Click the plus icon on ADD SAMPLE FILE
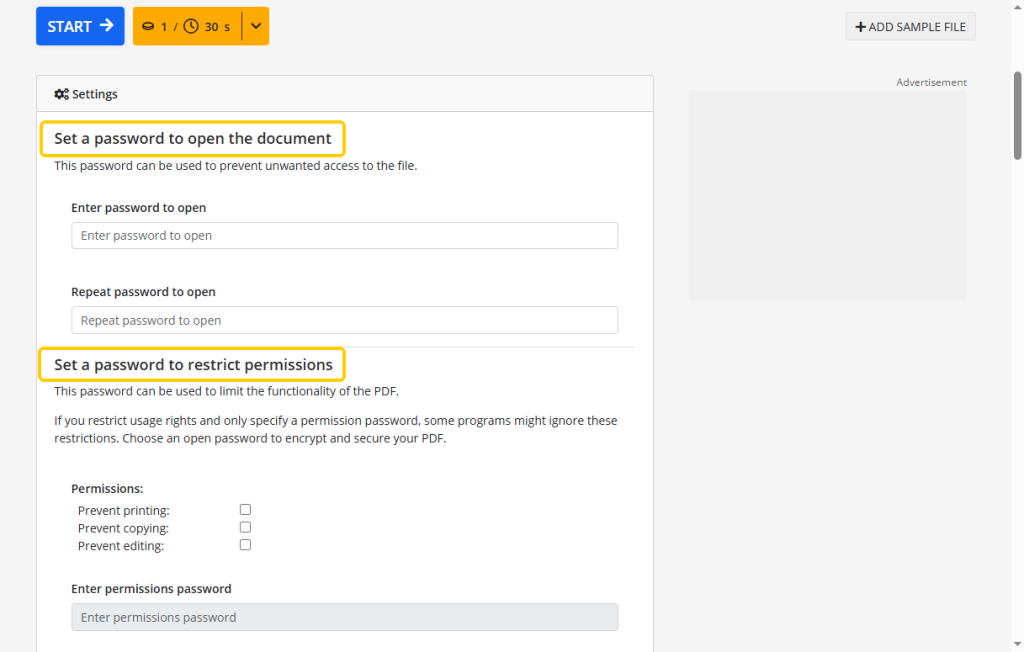The height and width of the screenshot is (652, 1024). click(860, 27)
